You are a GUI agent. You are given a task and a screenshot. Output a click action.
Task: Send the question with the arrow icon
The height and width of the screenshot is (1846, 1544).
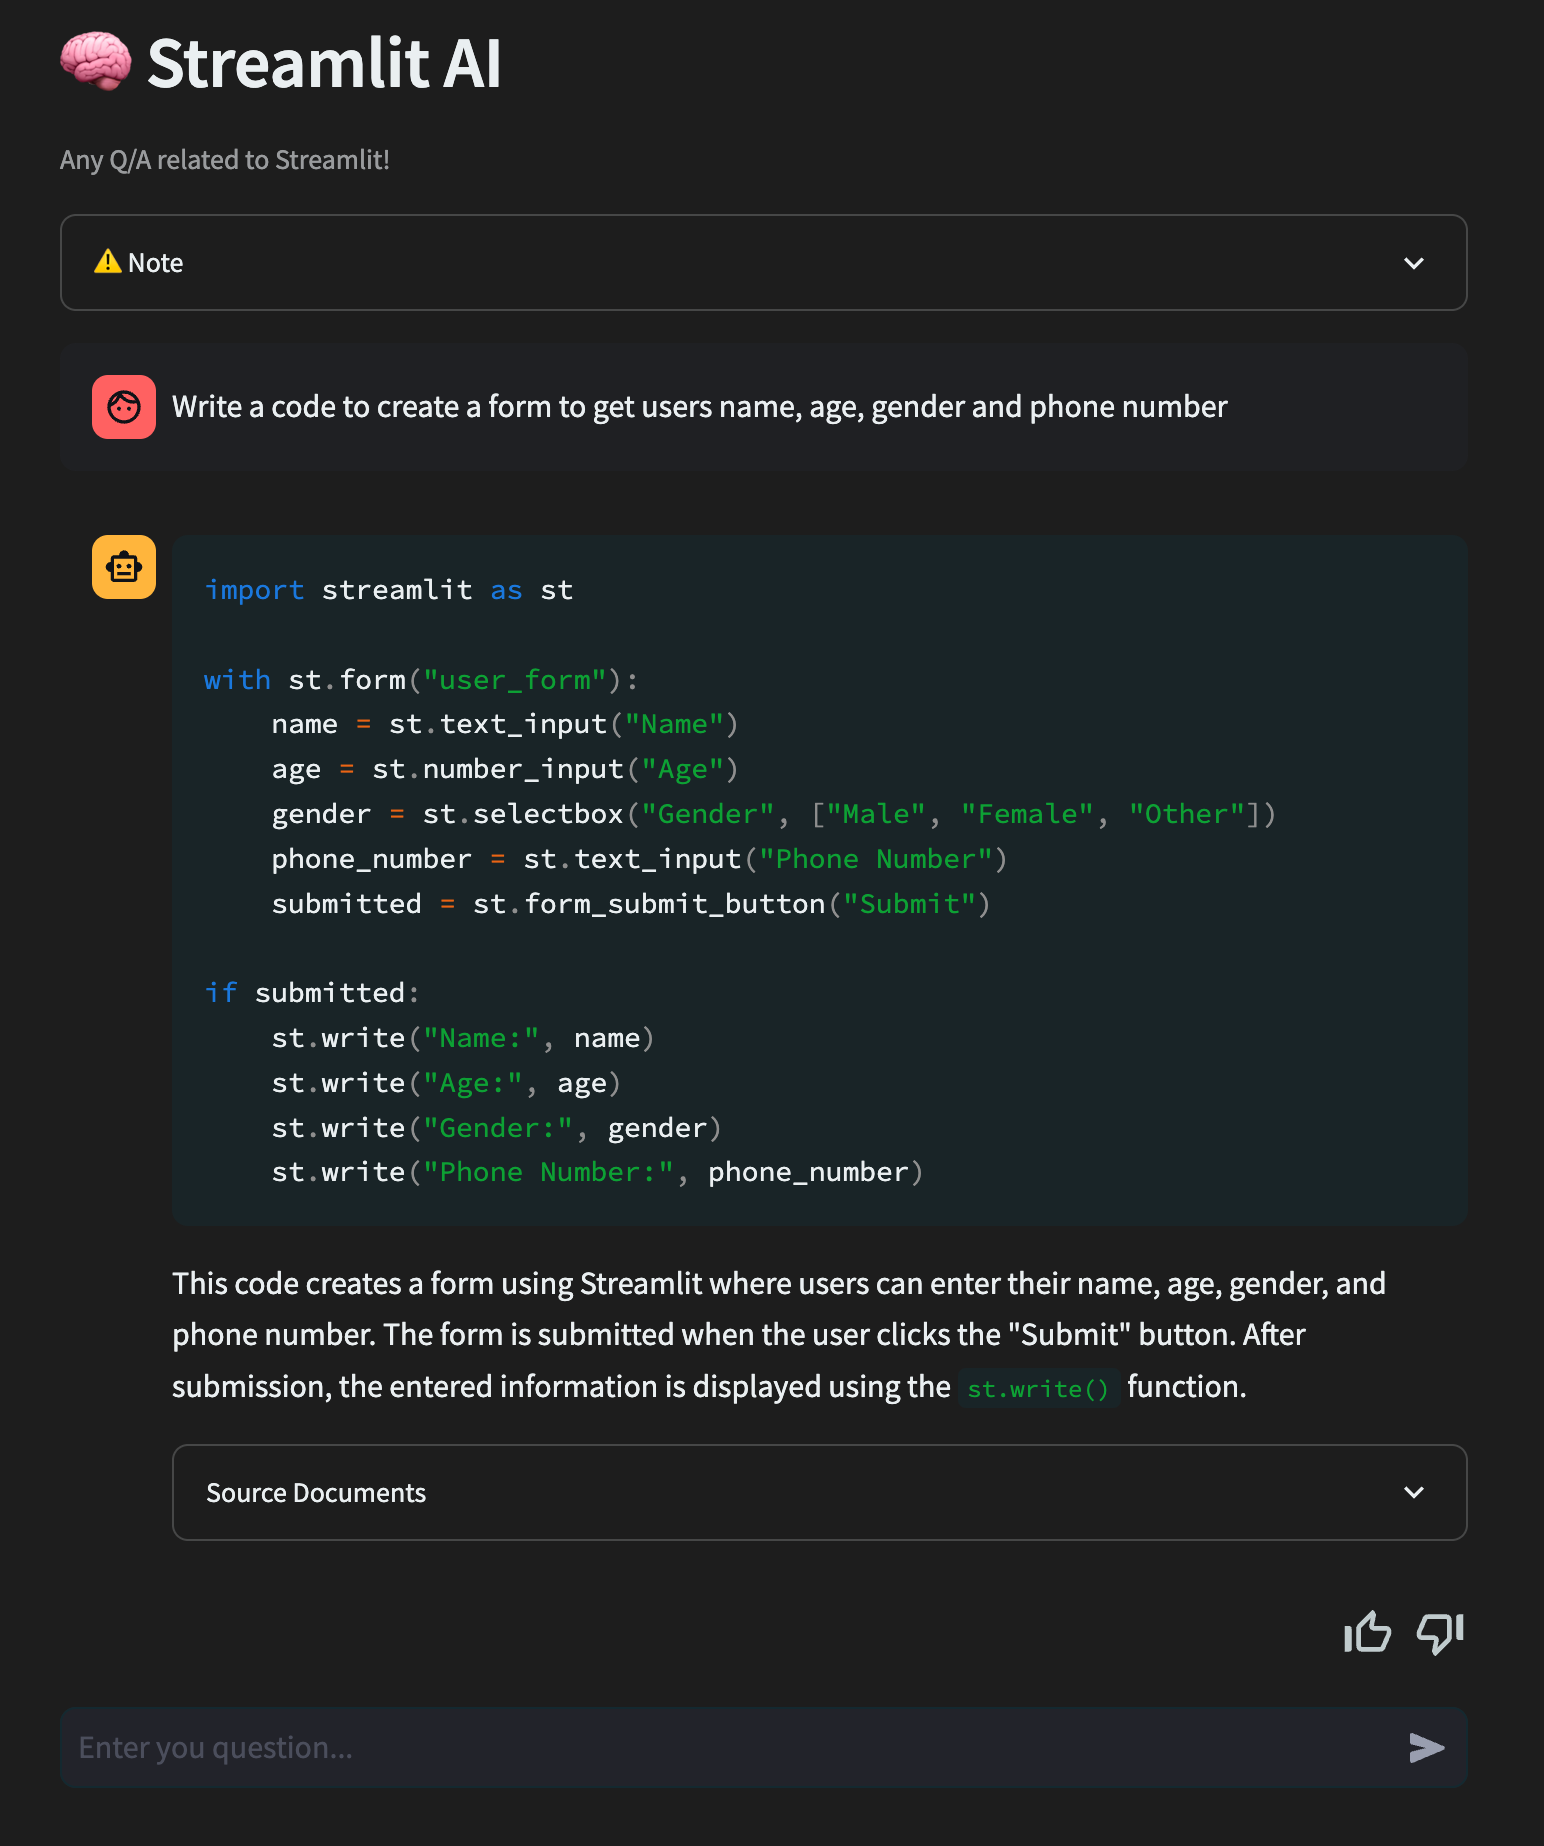[x=1426, y=1748]
